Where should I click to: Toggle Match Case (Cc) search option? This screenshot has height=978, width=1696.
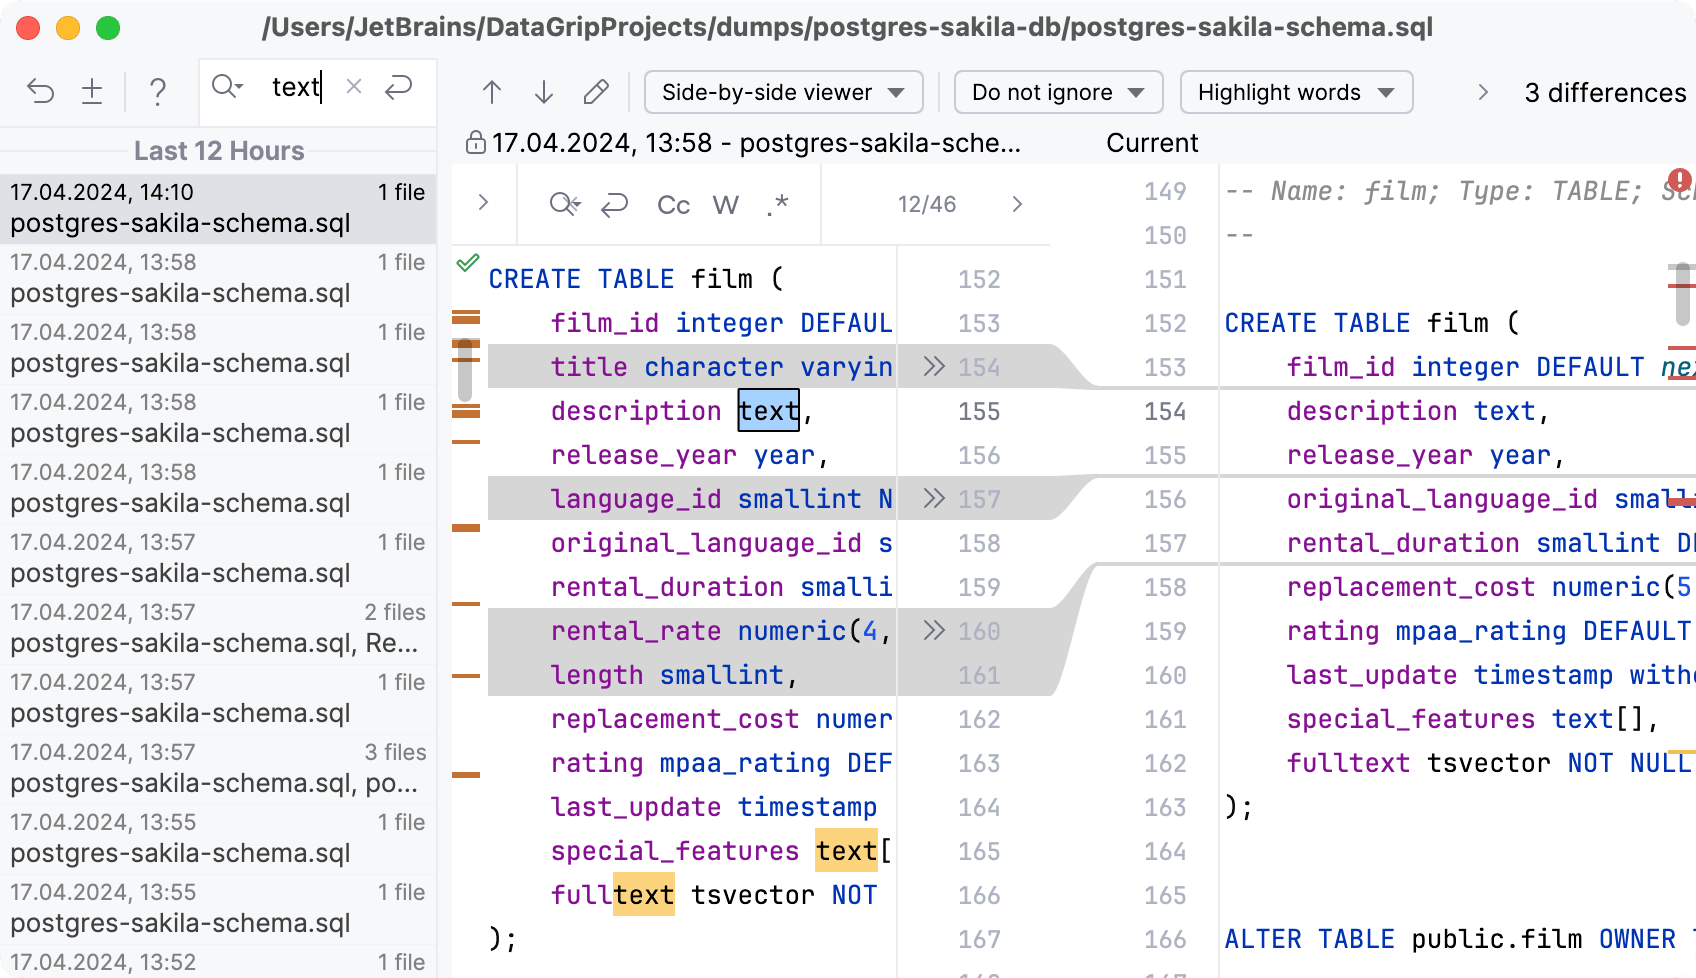673,205
